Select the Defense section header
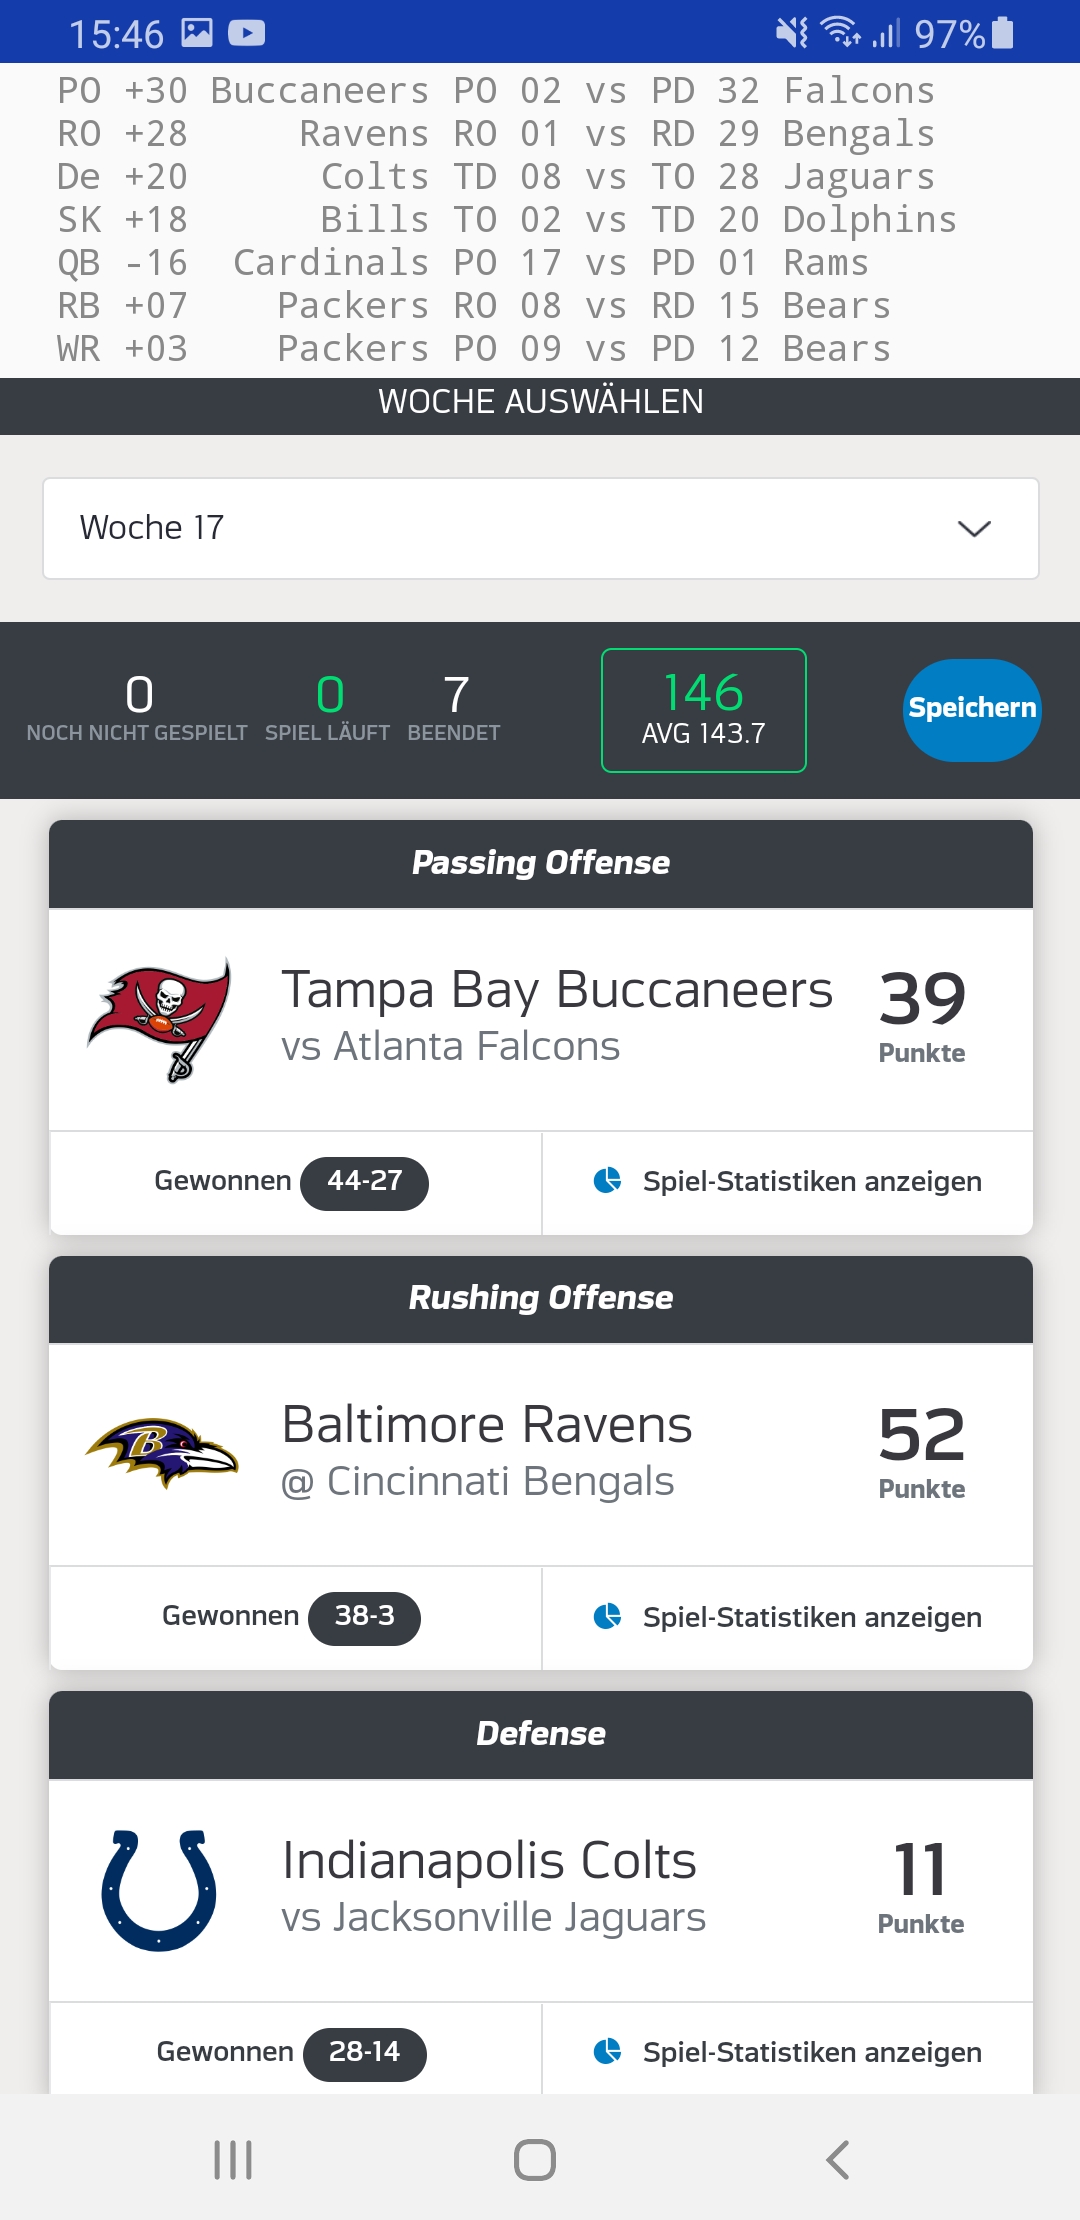This screenshot has height=2220, width=1080. (540, 1734)
